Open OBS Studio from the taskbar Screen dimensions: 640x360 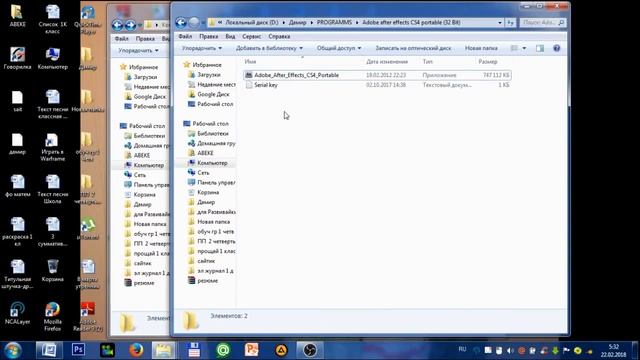[310, 350]
